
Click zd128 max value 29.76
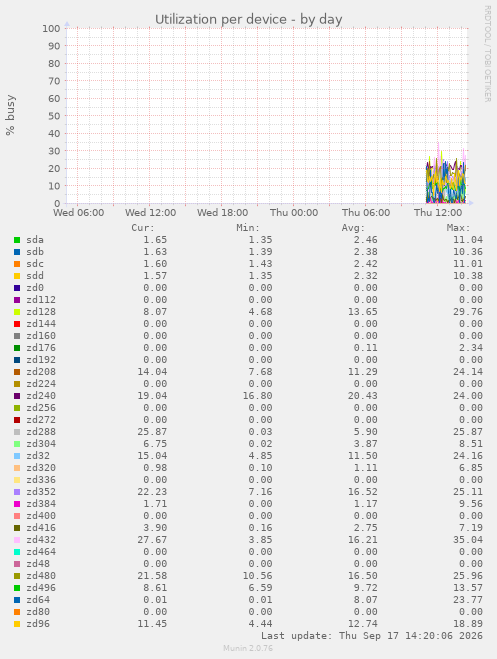[468, 312]
